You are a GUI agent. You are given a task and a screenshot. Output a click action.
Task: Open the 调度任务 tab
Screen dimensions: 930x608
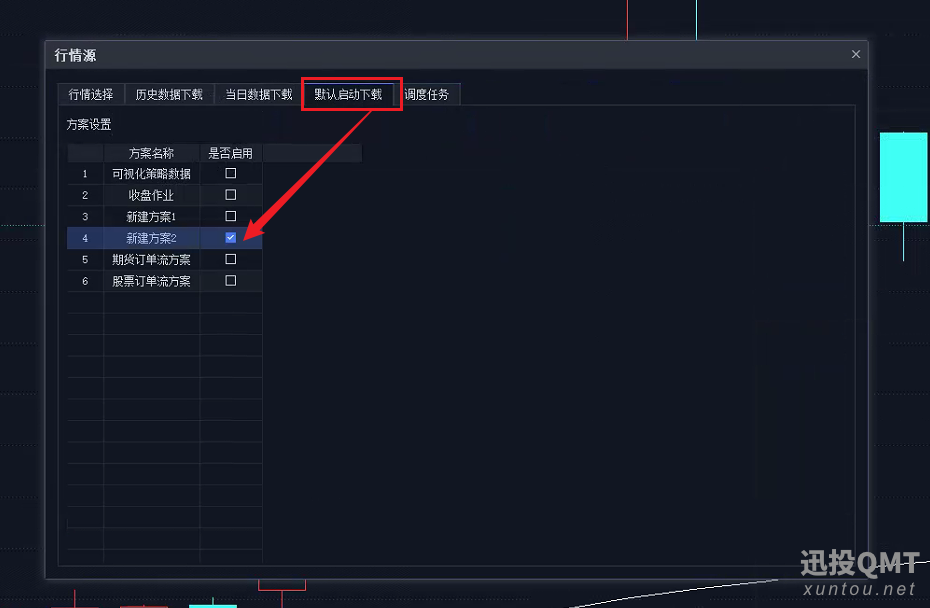click(426, 94)
